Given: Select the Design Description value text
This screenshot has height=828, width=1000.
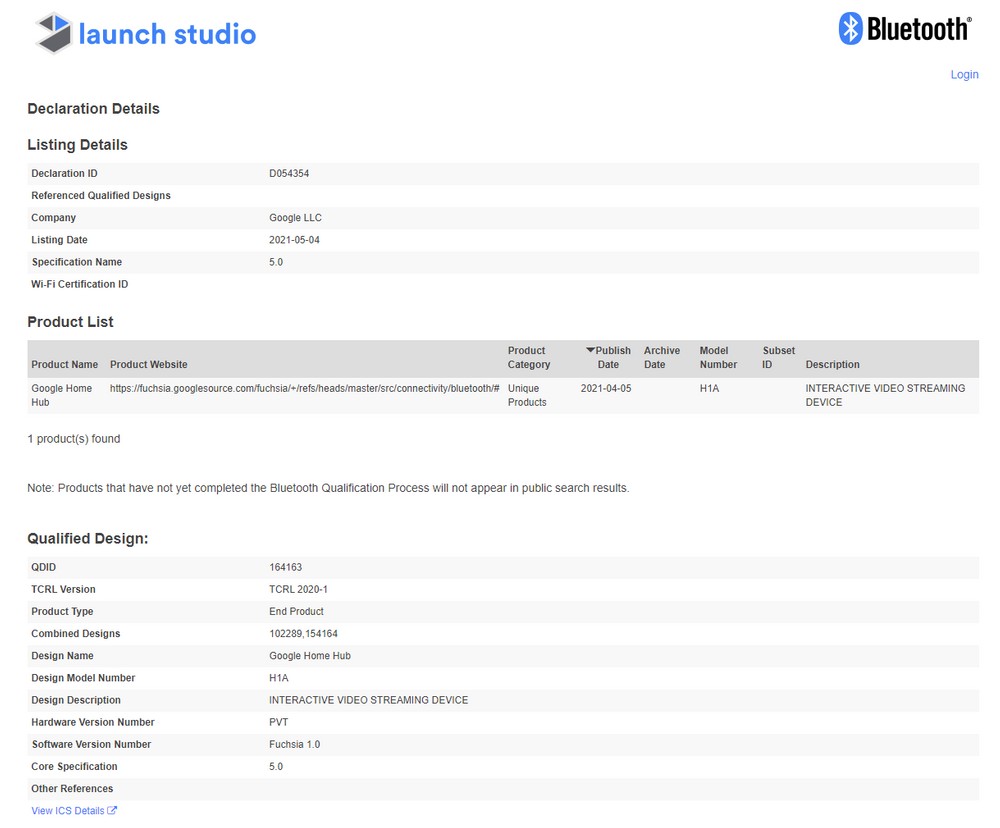Looking at the screenshot, I should pyautogui.click(x=368, y=700).
